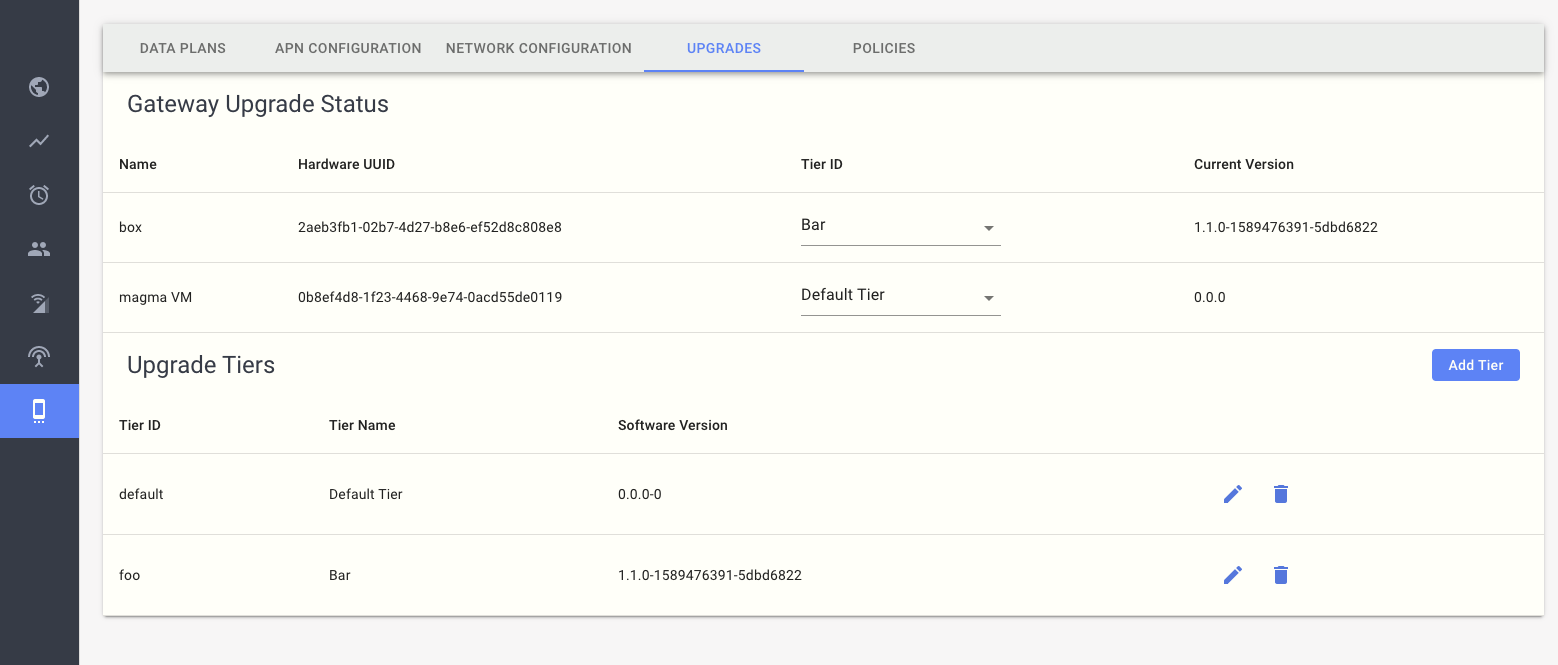The height and width of the screenshot is (665, 1558).
Task: Edit the Bar tier using its pencil icon
Action: click(x=1232, y=574)
